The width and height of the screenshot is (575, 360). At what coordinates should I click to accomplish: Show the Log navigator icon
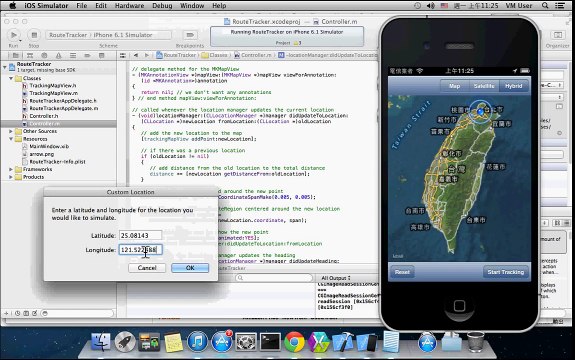click(102, 56)
